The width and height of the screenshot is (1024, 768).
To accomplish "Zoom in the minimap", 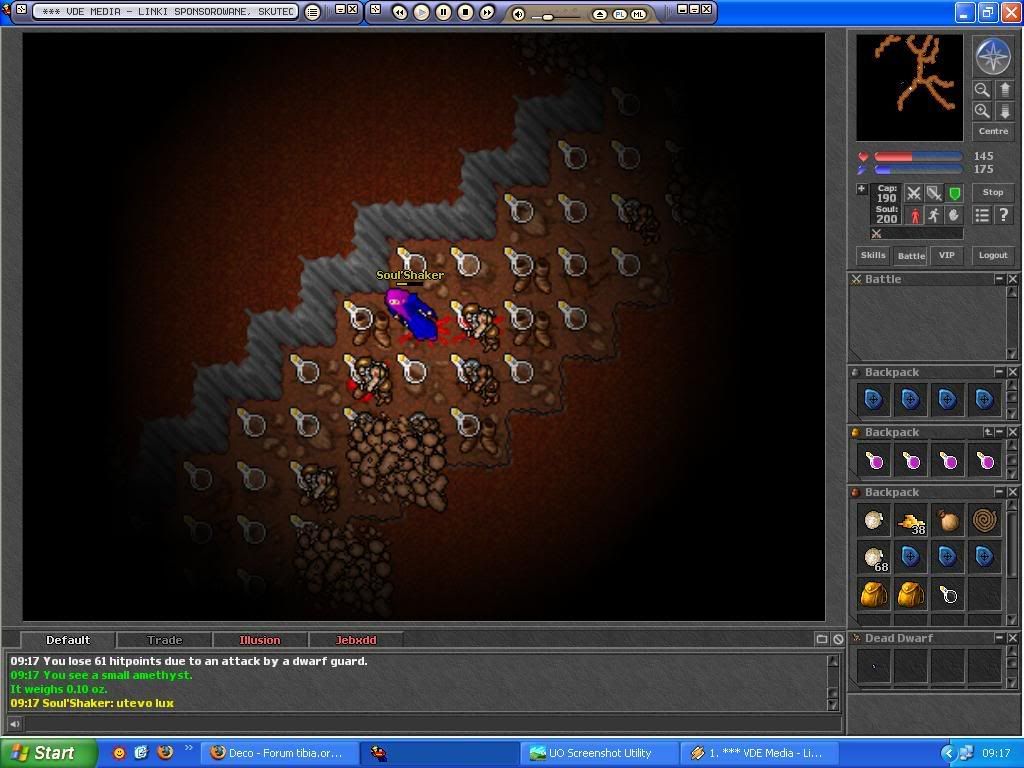I will click(981, 111).
